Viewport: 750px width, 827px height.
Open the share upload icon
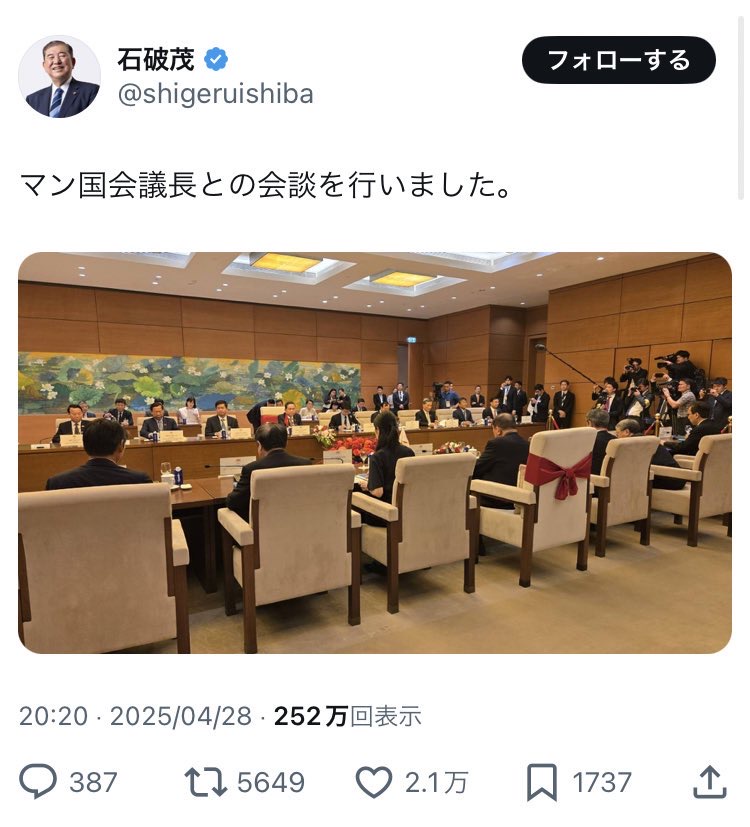(709, 782)
